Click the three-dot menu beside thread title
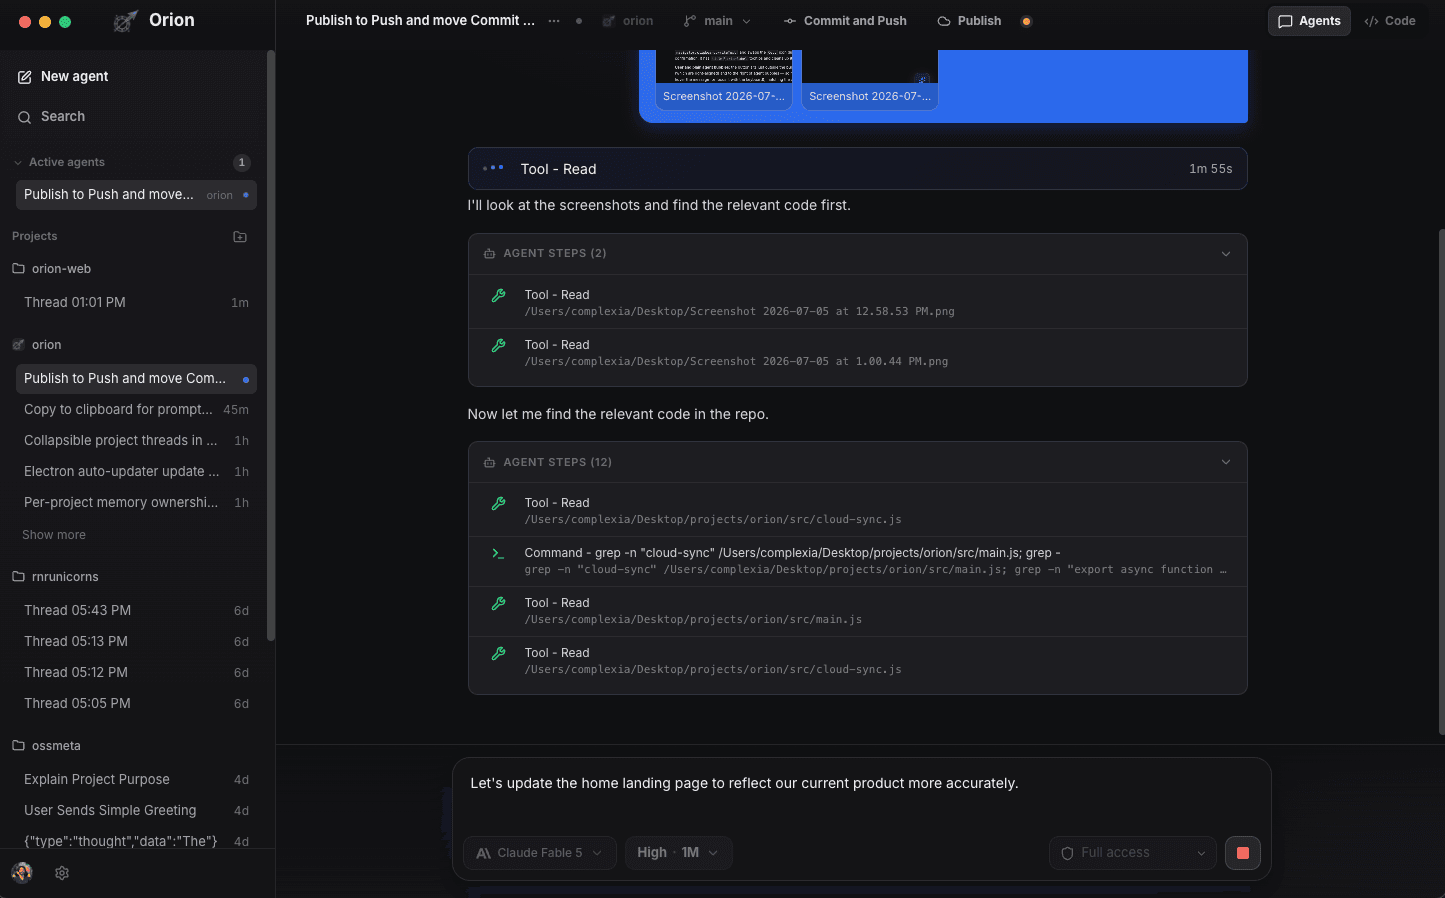This screenshot has height=898, width=1445. (554, 21)
